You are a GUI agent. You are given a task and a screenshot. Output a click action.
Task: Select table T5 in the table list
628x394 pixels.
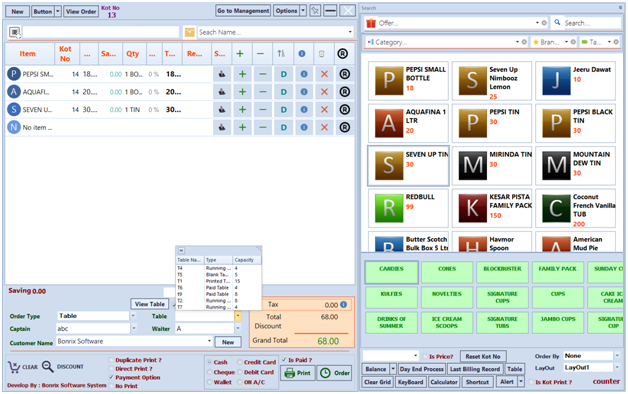pos(218,275)
